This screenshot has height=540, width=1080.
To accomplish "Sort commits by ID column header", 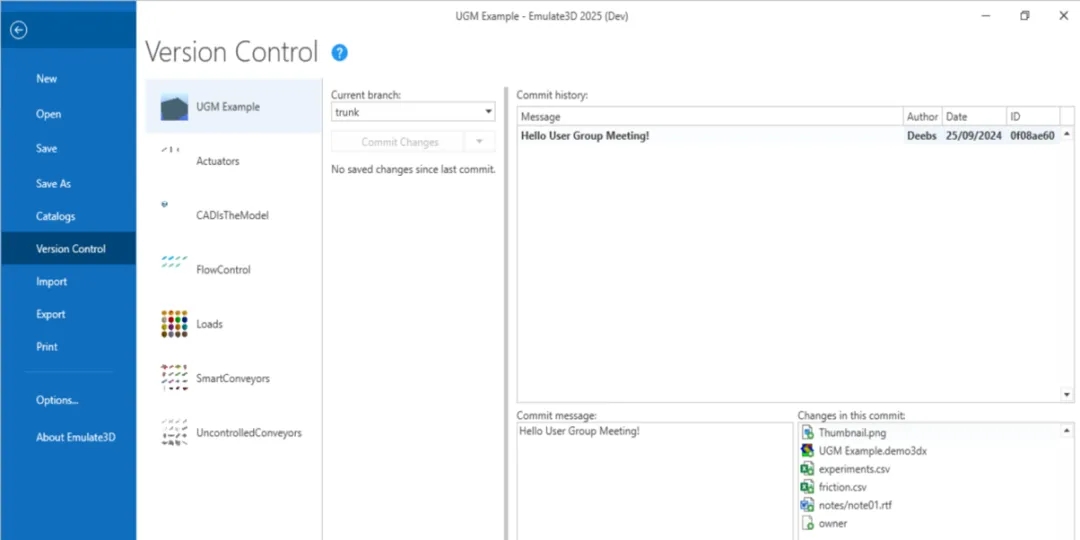I will click(x=1032, y=117).
